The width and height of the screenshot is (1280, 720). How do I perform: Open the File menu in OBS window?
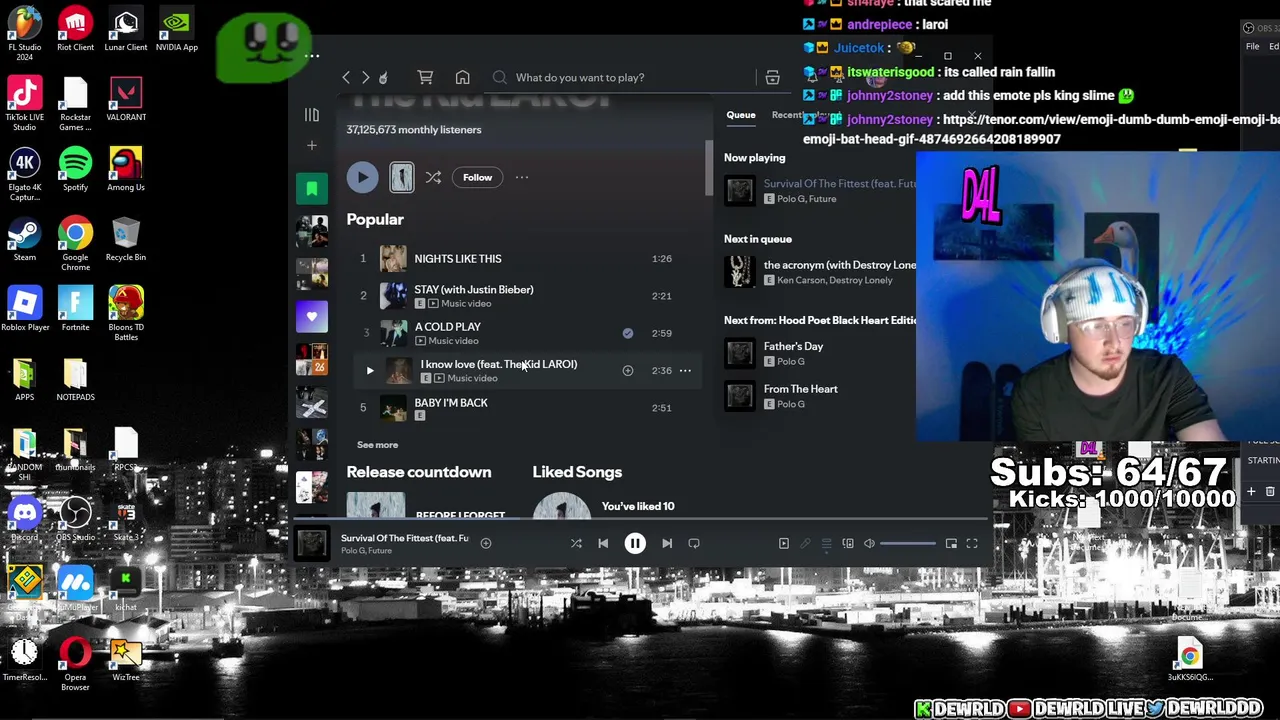[1252, 46]
